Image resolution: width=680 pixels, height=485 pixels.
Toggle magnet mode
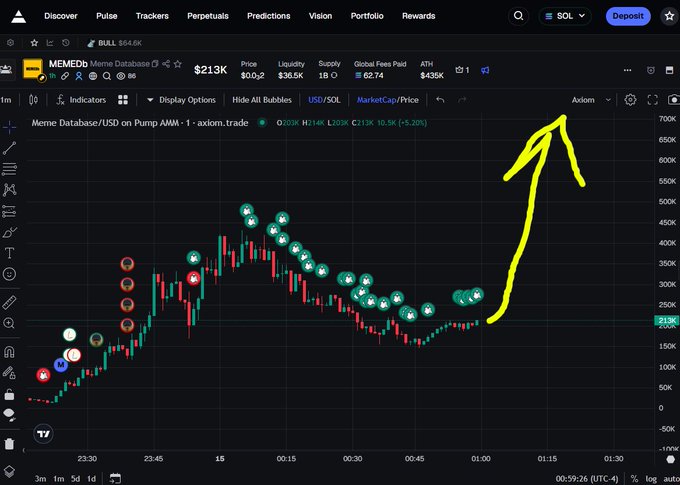click(x=9, y=351)
